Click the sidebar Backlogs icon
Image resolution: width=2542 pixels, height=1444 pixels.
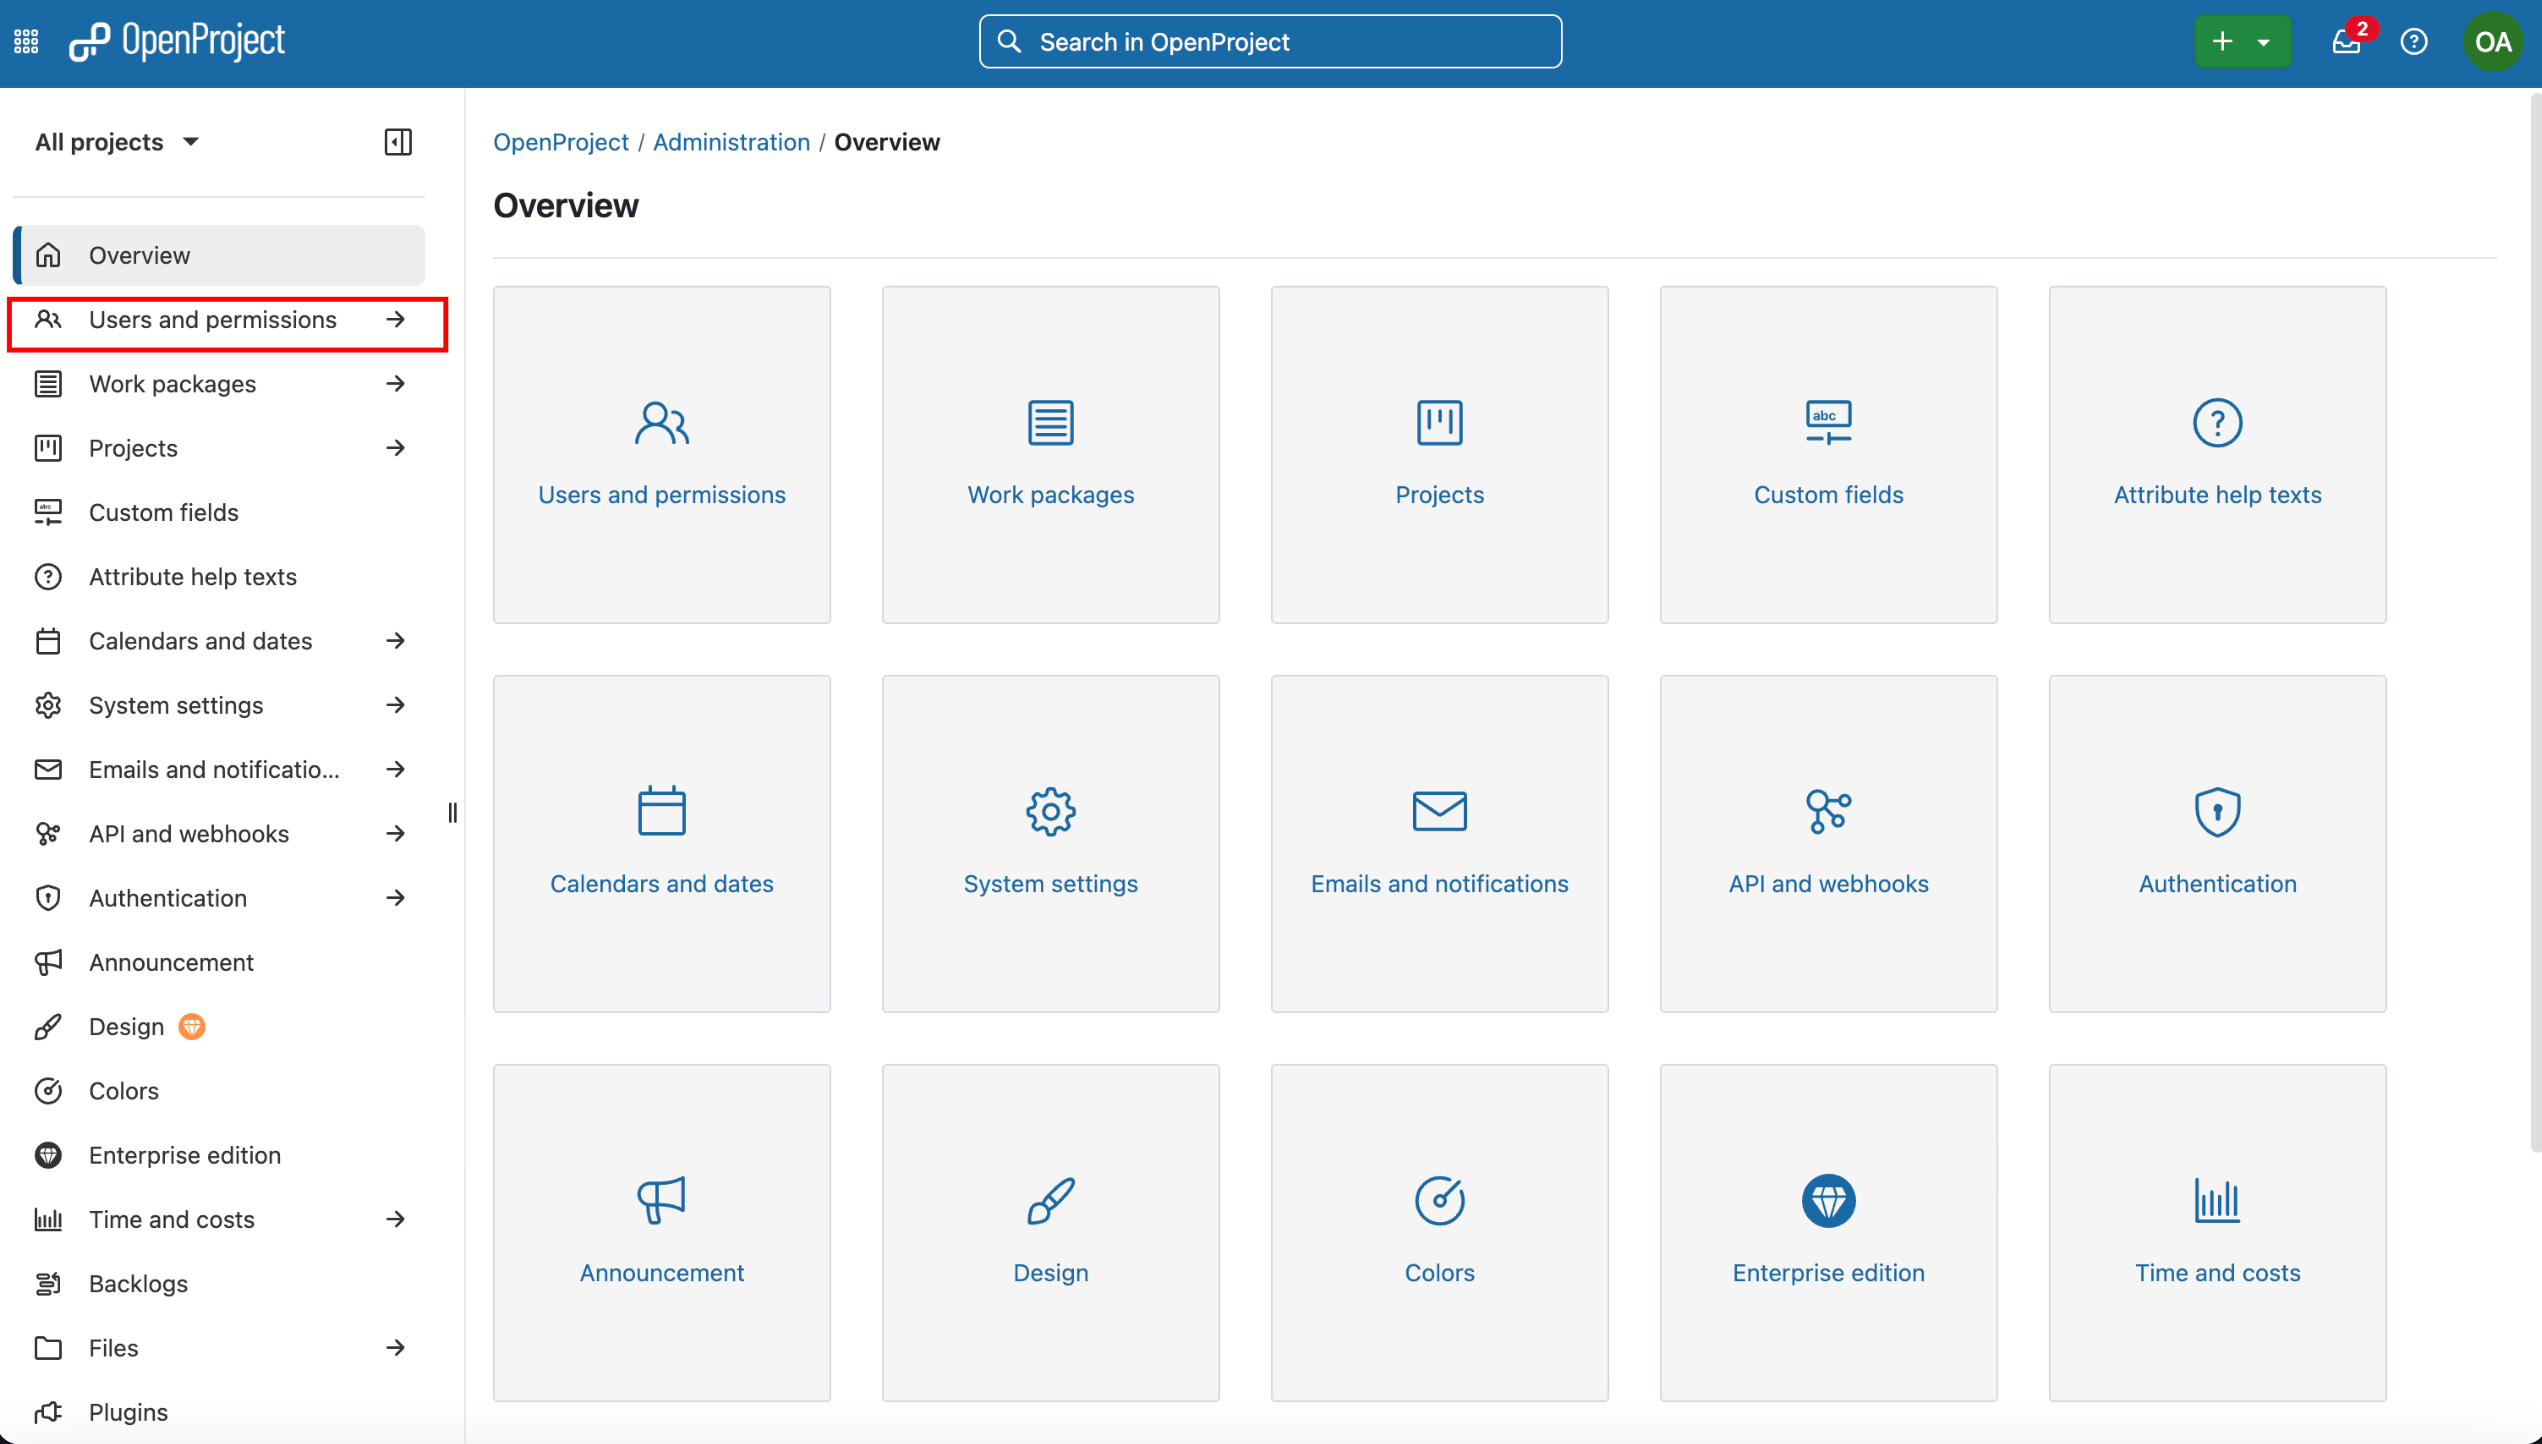pos(48,1284)
